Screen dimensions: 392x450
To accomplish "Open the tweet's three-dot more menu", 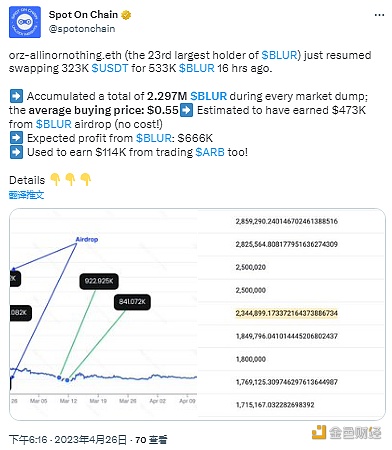I will pos(379,15).
